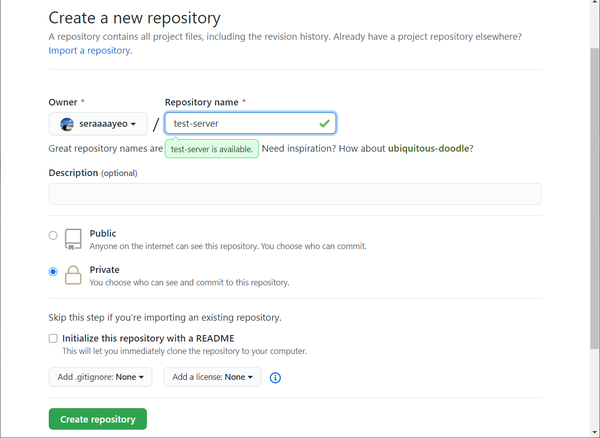Click the Create repository button
Image resolution: width=600 pixels, height=438 pixels.
tap(98, 419)
